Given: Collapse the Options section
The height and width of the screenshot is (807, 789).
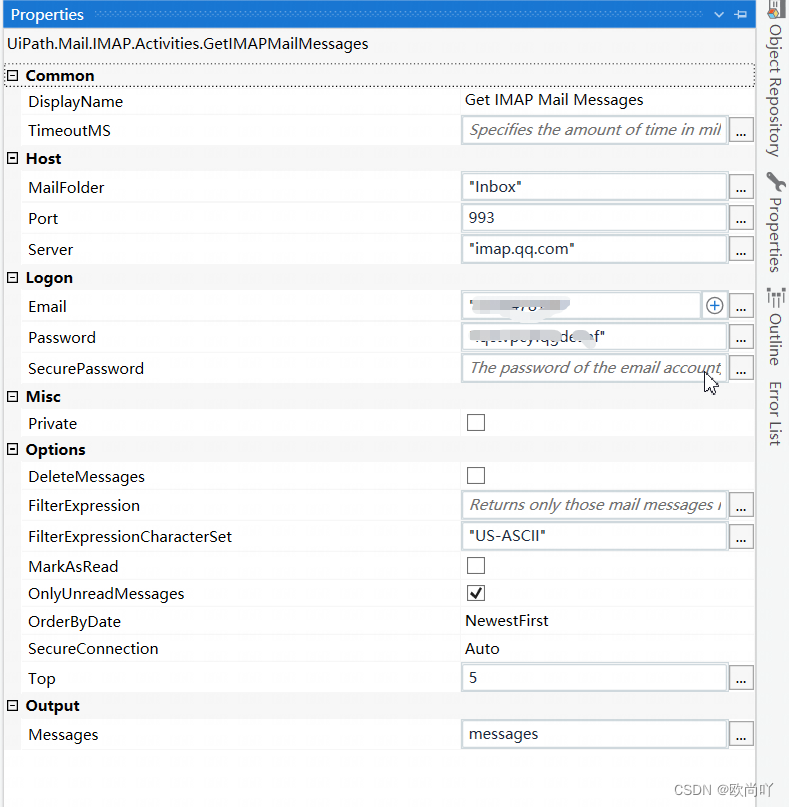Looking at the screenshot, I should 10,449.
